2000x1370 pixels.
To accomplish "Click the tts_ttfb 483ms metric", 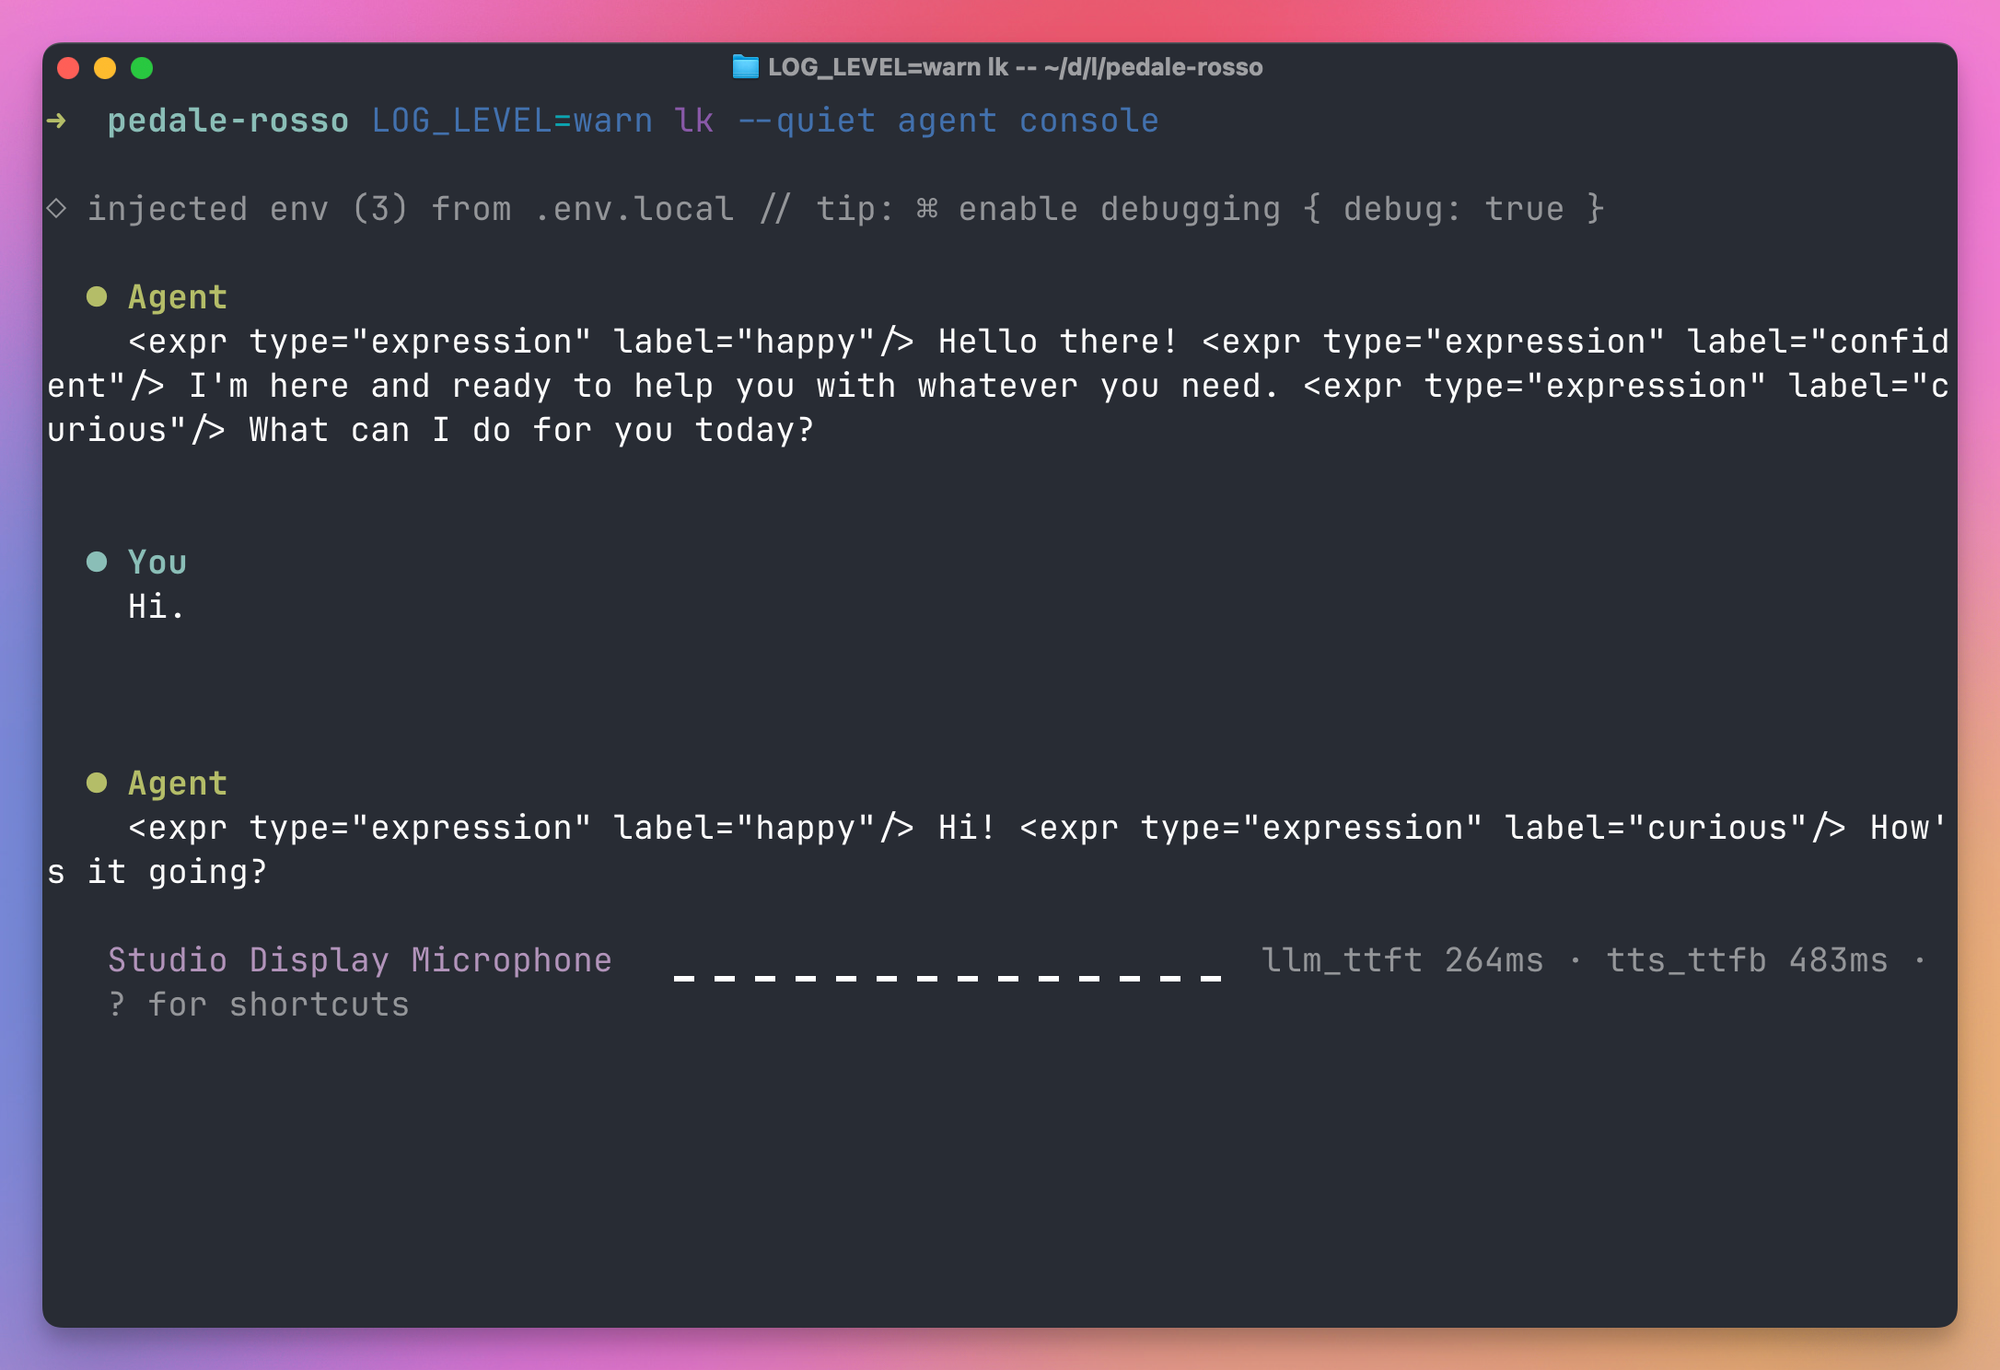I will click(x=1747, y=960).
